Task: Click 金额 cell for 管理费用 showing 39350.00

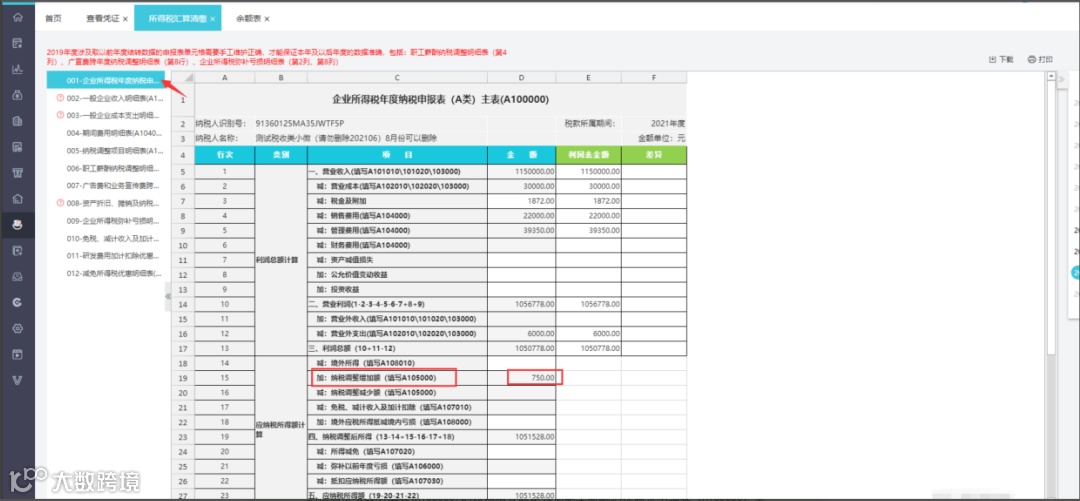Action: [521, 230]
